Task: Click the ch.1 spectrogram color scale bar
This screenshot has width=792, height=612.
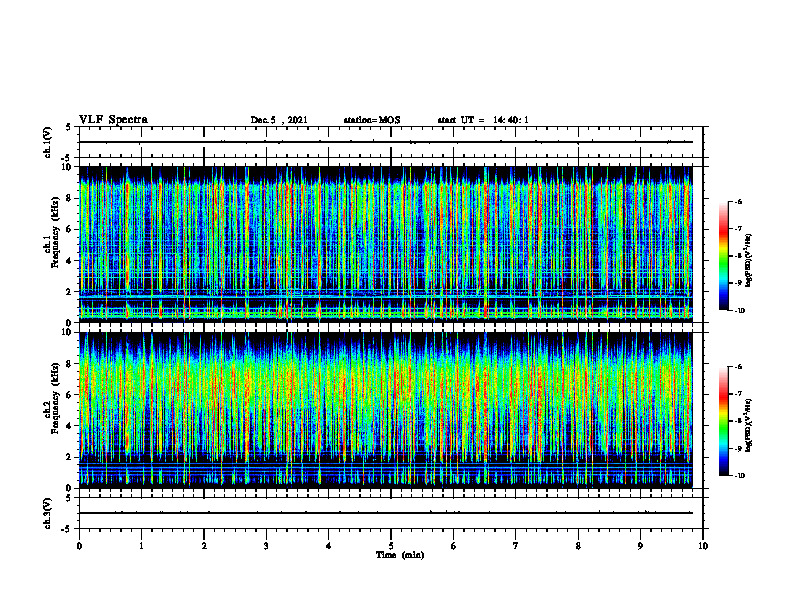Action: click(x=723, y=256)
